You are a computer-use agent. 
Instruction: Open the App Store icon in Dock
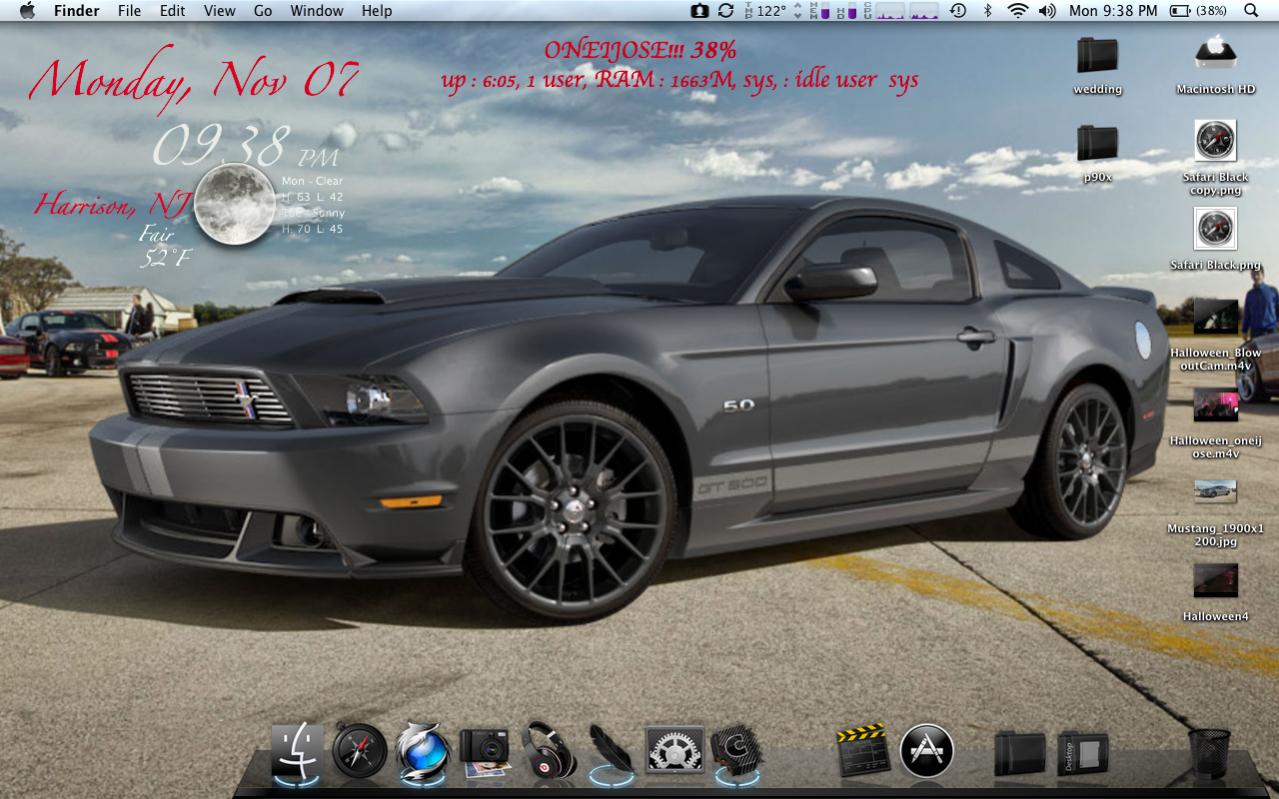tap(926, 751)
